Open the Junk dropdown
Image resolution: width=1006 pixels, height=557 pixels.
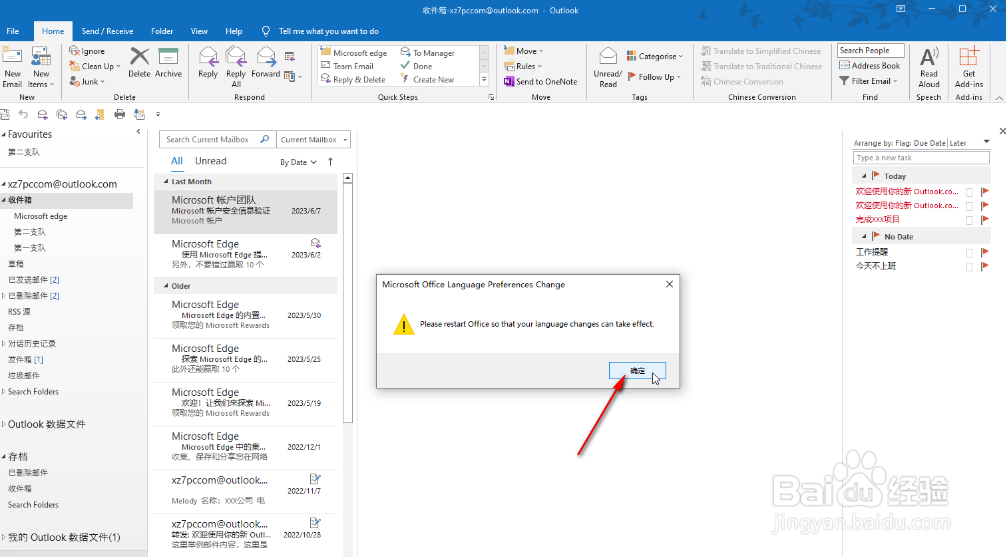coord(87,81)
